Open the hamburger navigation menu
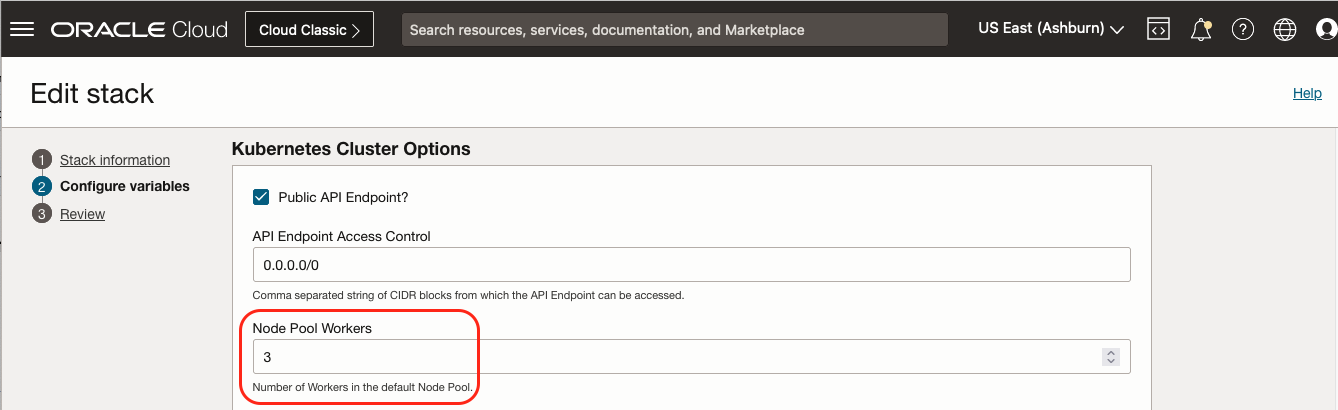1338x410 pixels. click(x=22, y=29)
